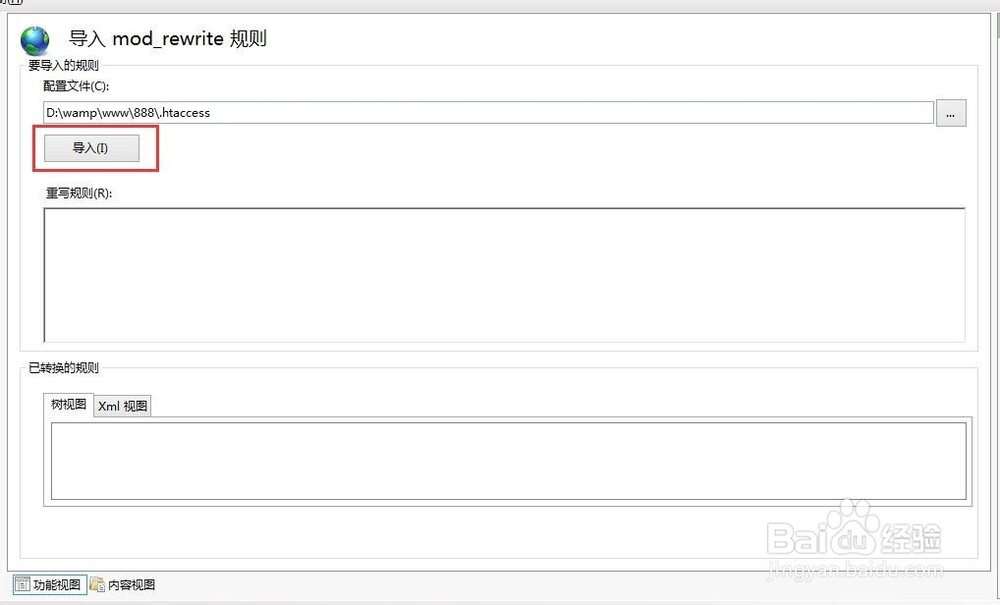Select the 内容视图 label at bottom
Image resolution: width=1000 pixels, height=605 pixels.
pyautogui.click(x=131, y=585)
